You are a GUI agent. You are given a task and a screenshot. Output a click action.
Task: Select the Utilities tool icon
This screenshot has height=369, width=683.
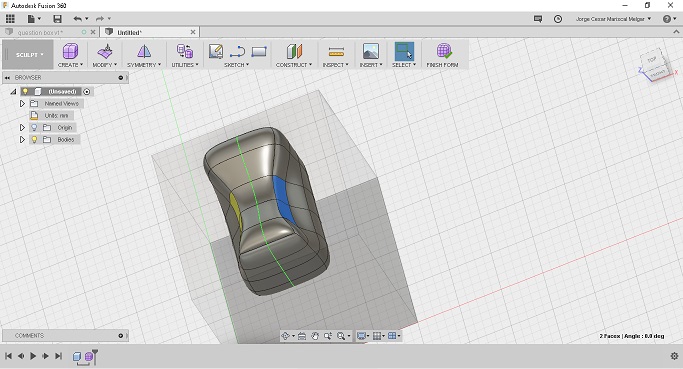point(185,51)
